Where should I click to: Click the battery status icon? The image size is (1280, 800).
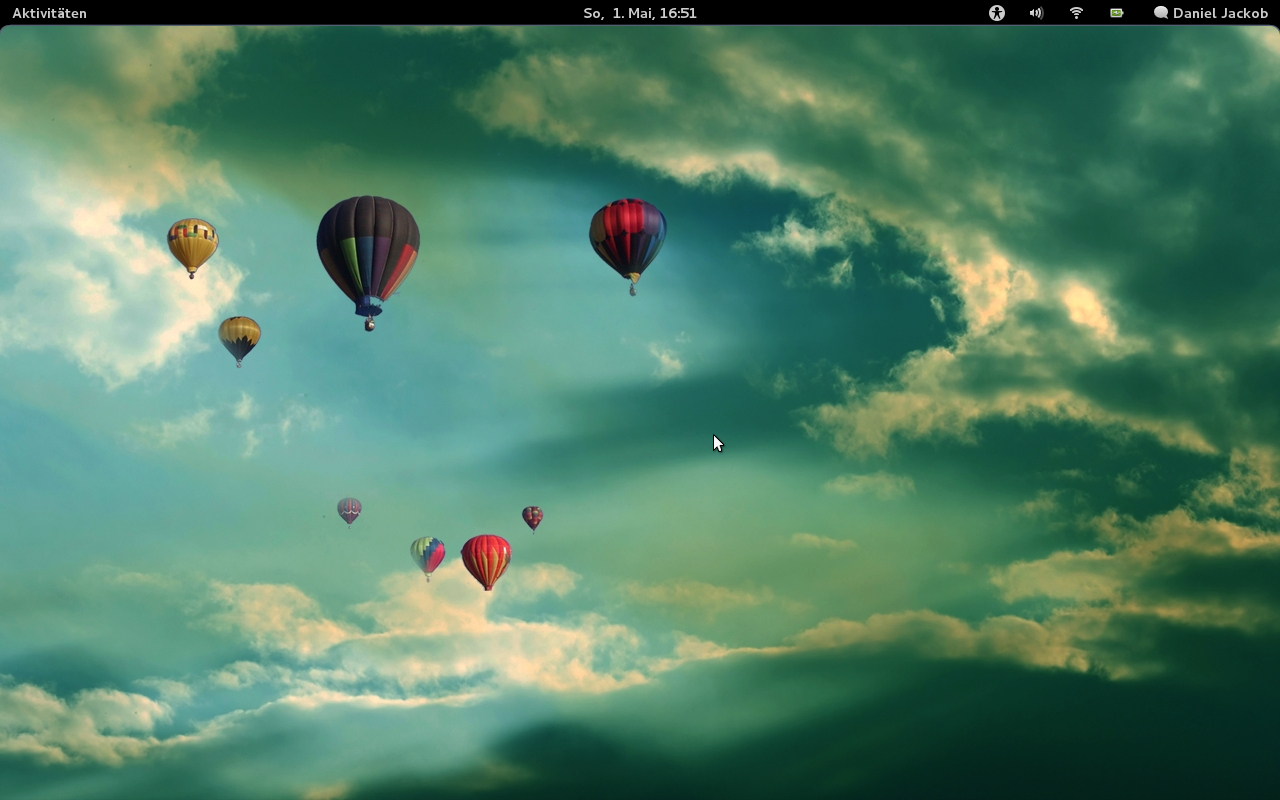1116,13
